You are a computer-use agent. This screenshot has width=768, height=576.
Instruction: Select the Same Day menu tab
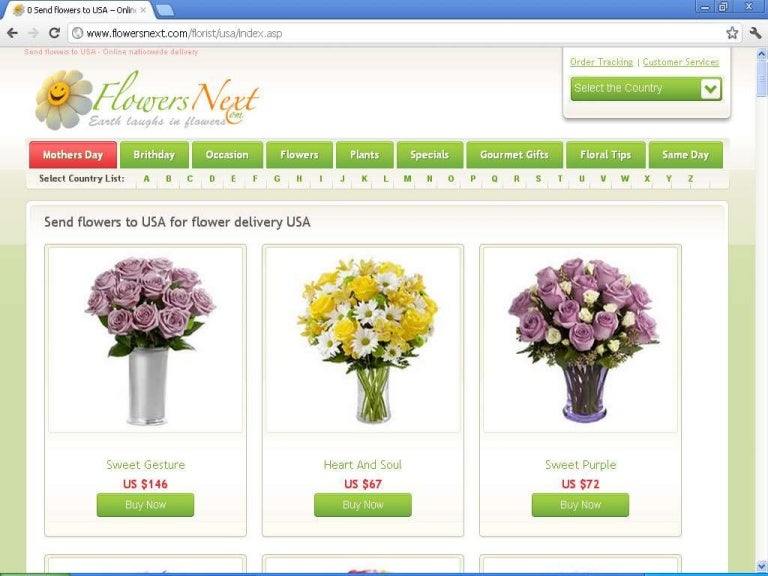pos(685,155)
